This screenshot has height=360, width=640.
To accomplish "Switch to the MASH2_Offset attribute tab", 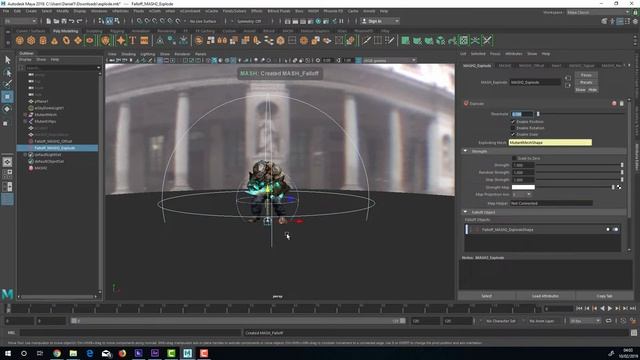I will click(531, 66).
